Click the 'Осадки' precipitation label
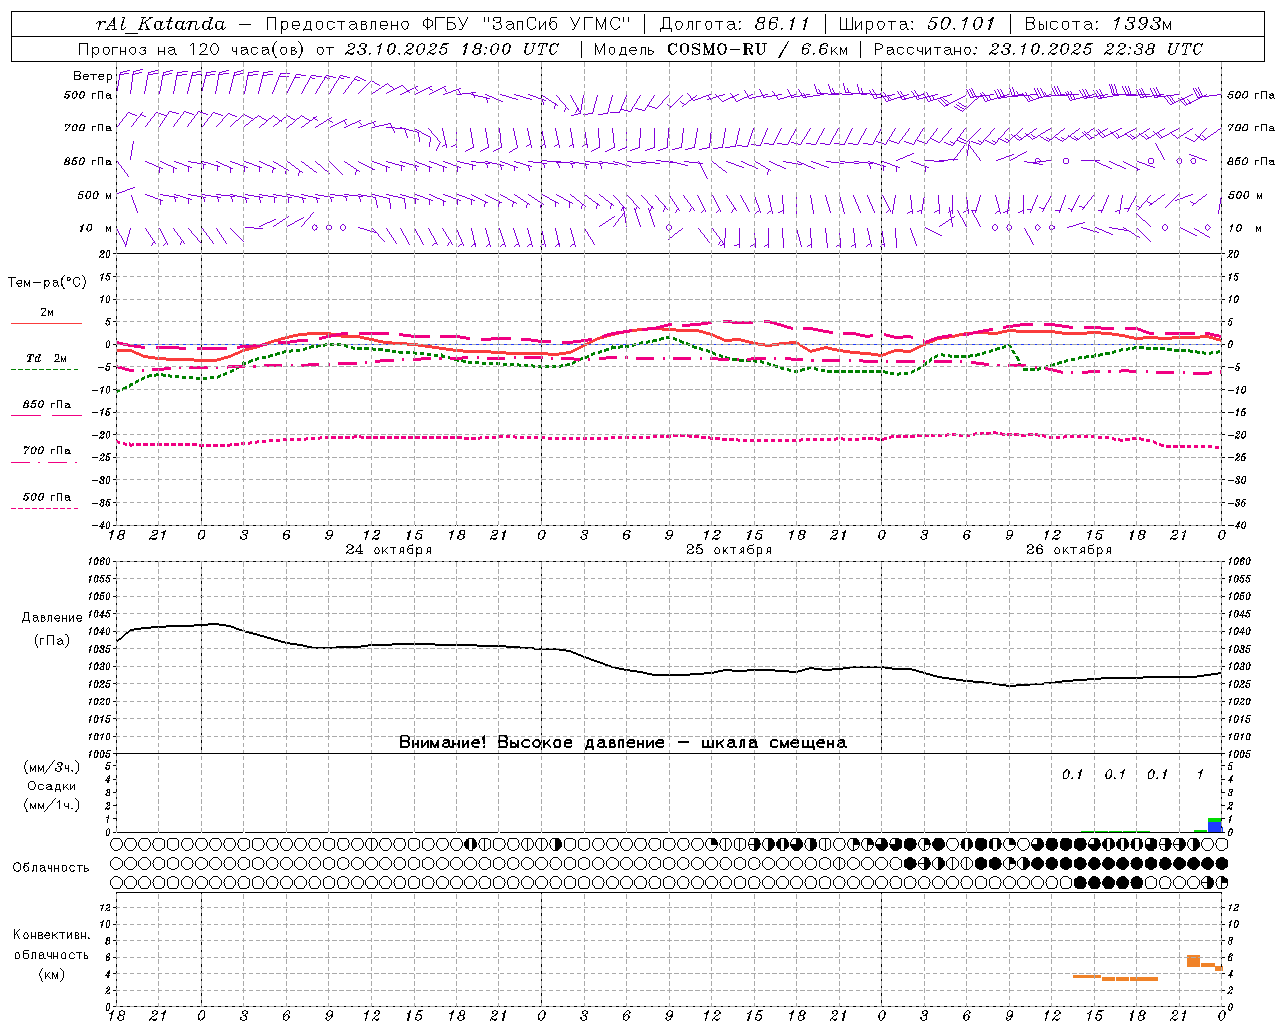The height and width of the screenshot is (1024, 1280). pos(51,786)
